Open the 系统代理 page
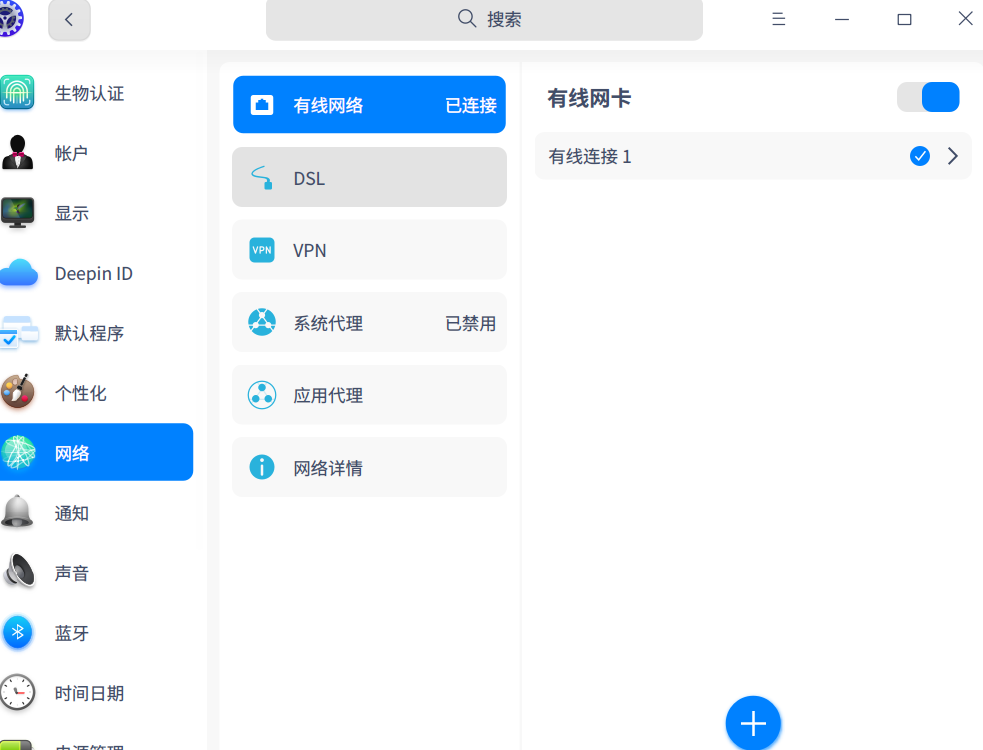 (x=369, y=322)
